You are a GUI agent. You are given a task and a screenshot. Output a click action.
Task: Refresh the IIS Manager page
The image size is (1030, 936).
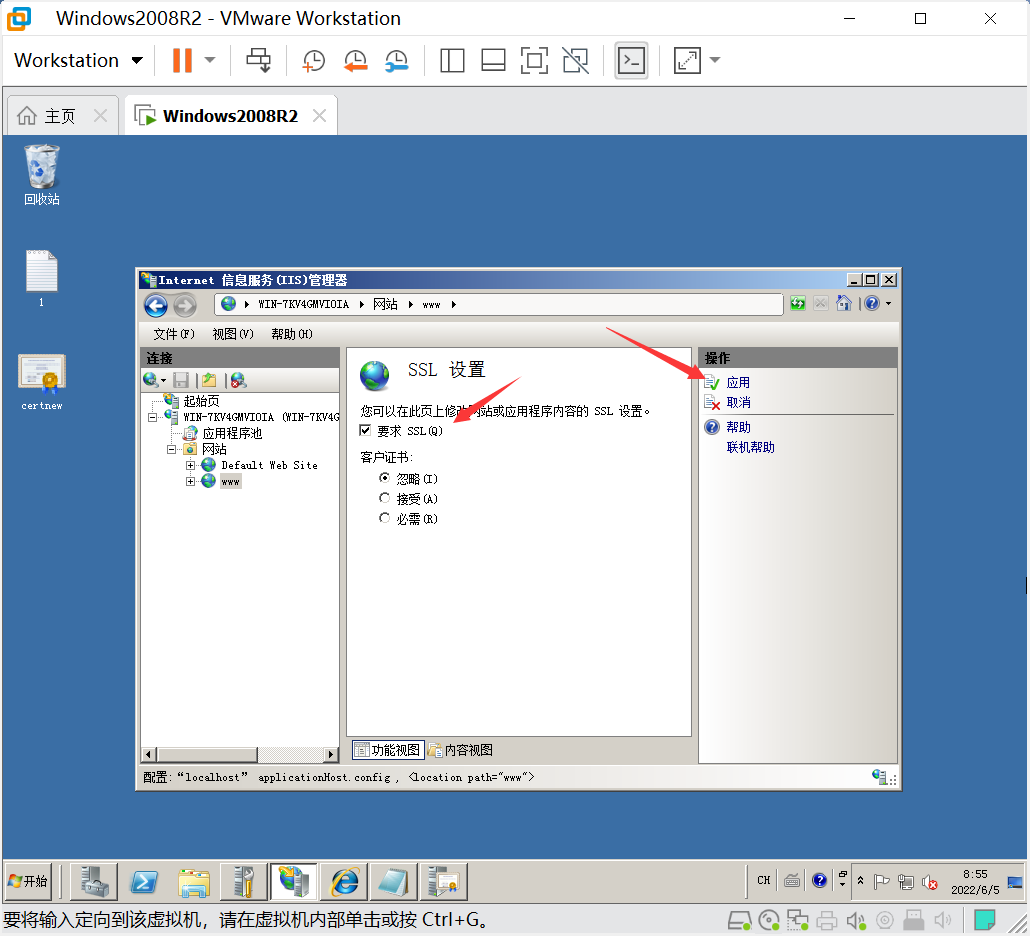tap(798, 303)
